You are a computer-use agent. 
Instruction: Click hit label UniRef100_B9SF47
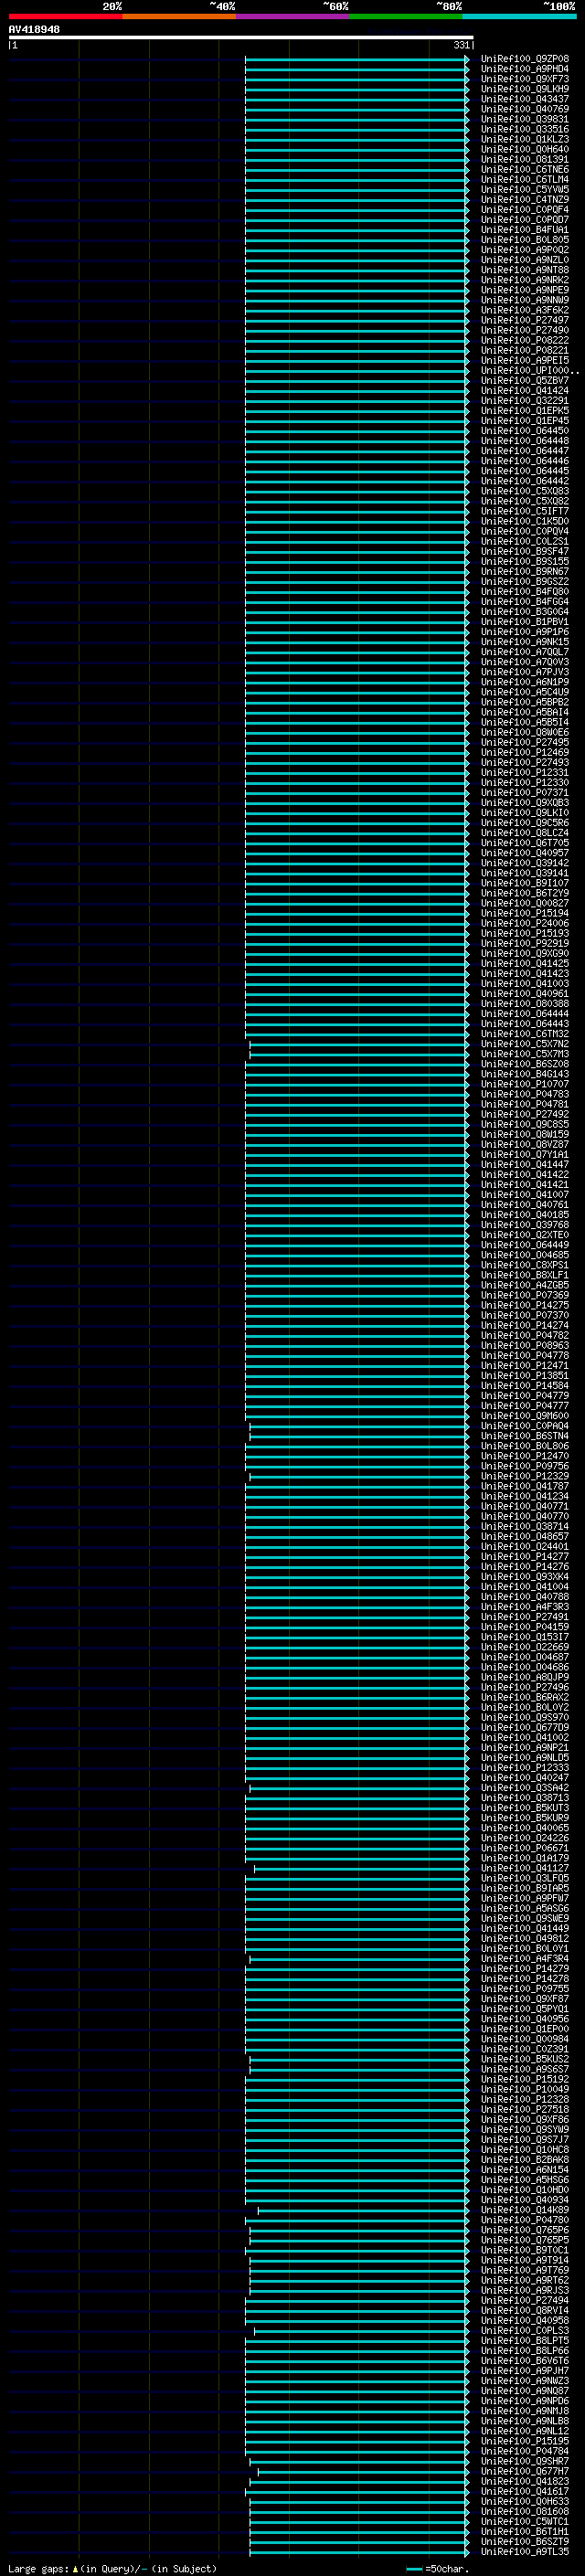pos(525,551)
